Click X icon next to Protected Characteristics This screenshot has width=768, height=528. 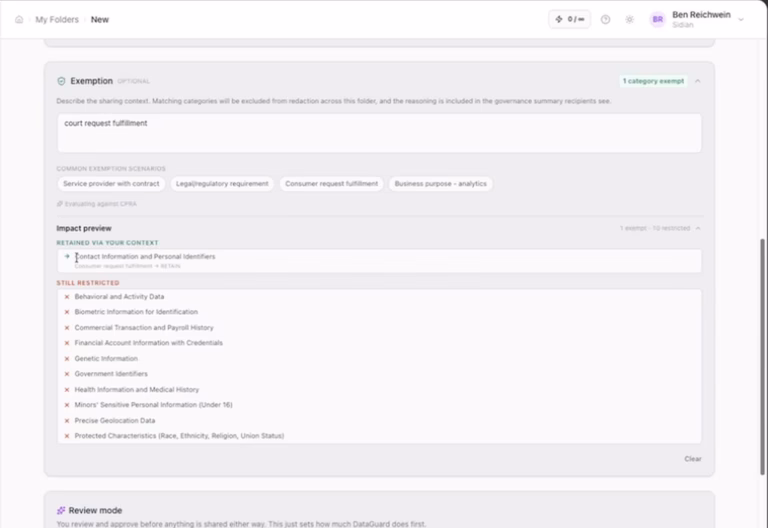[x=67, y=436]
